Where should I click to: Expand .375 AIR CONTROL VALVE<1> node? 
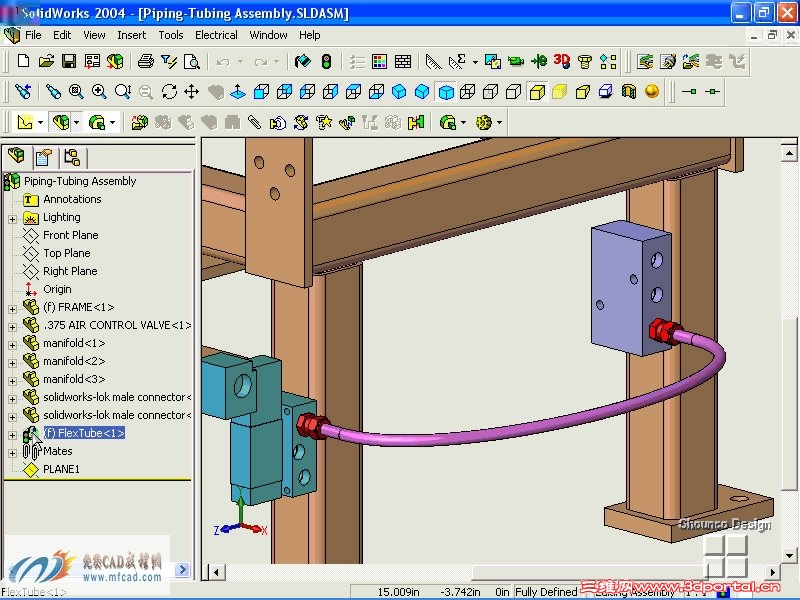coord(12,327)
